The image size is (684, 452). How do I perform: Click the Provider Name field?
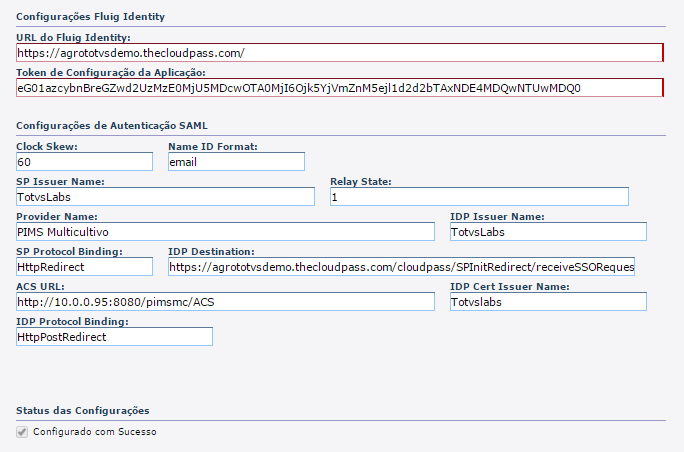coord(226,232)
